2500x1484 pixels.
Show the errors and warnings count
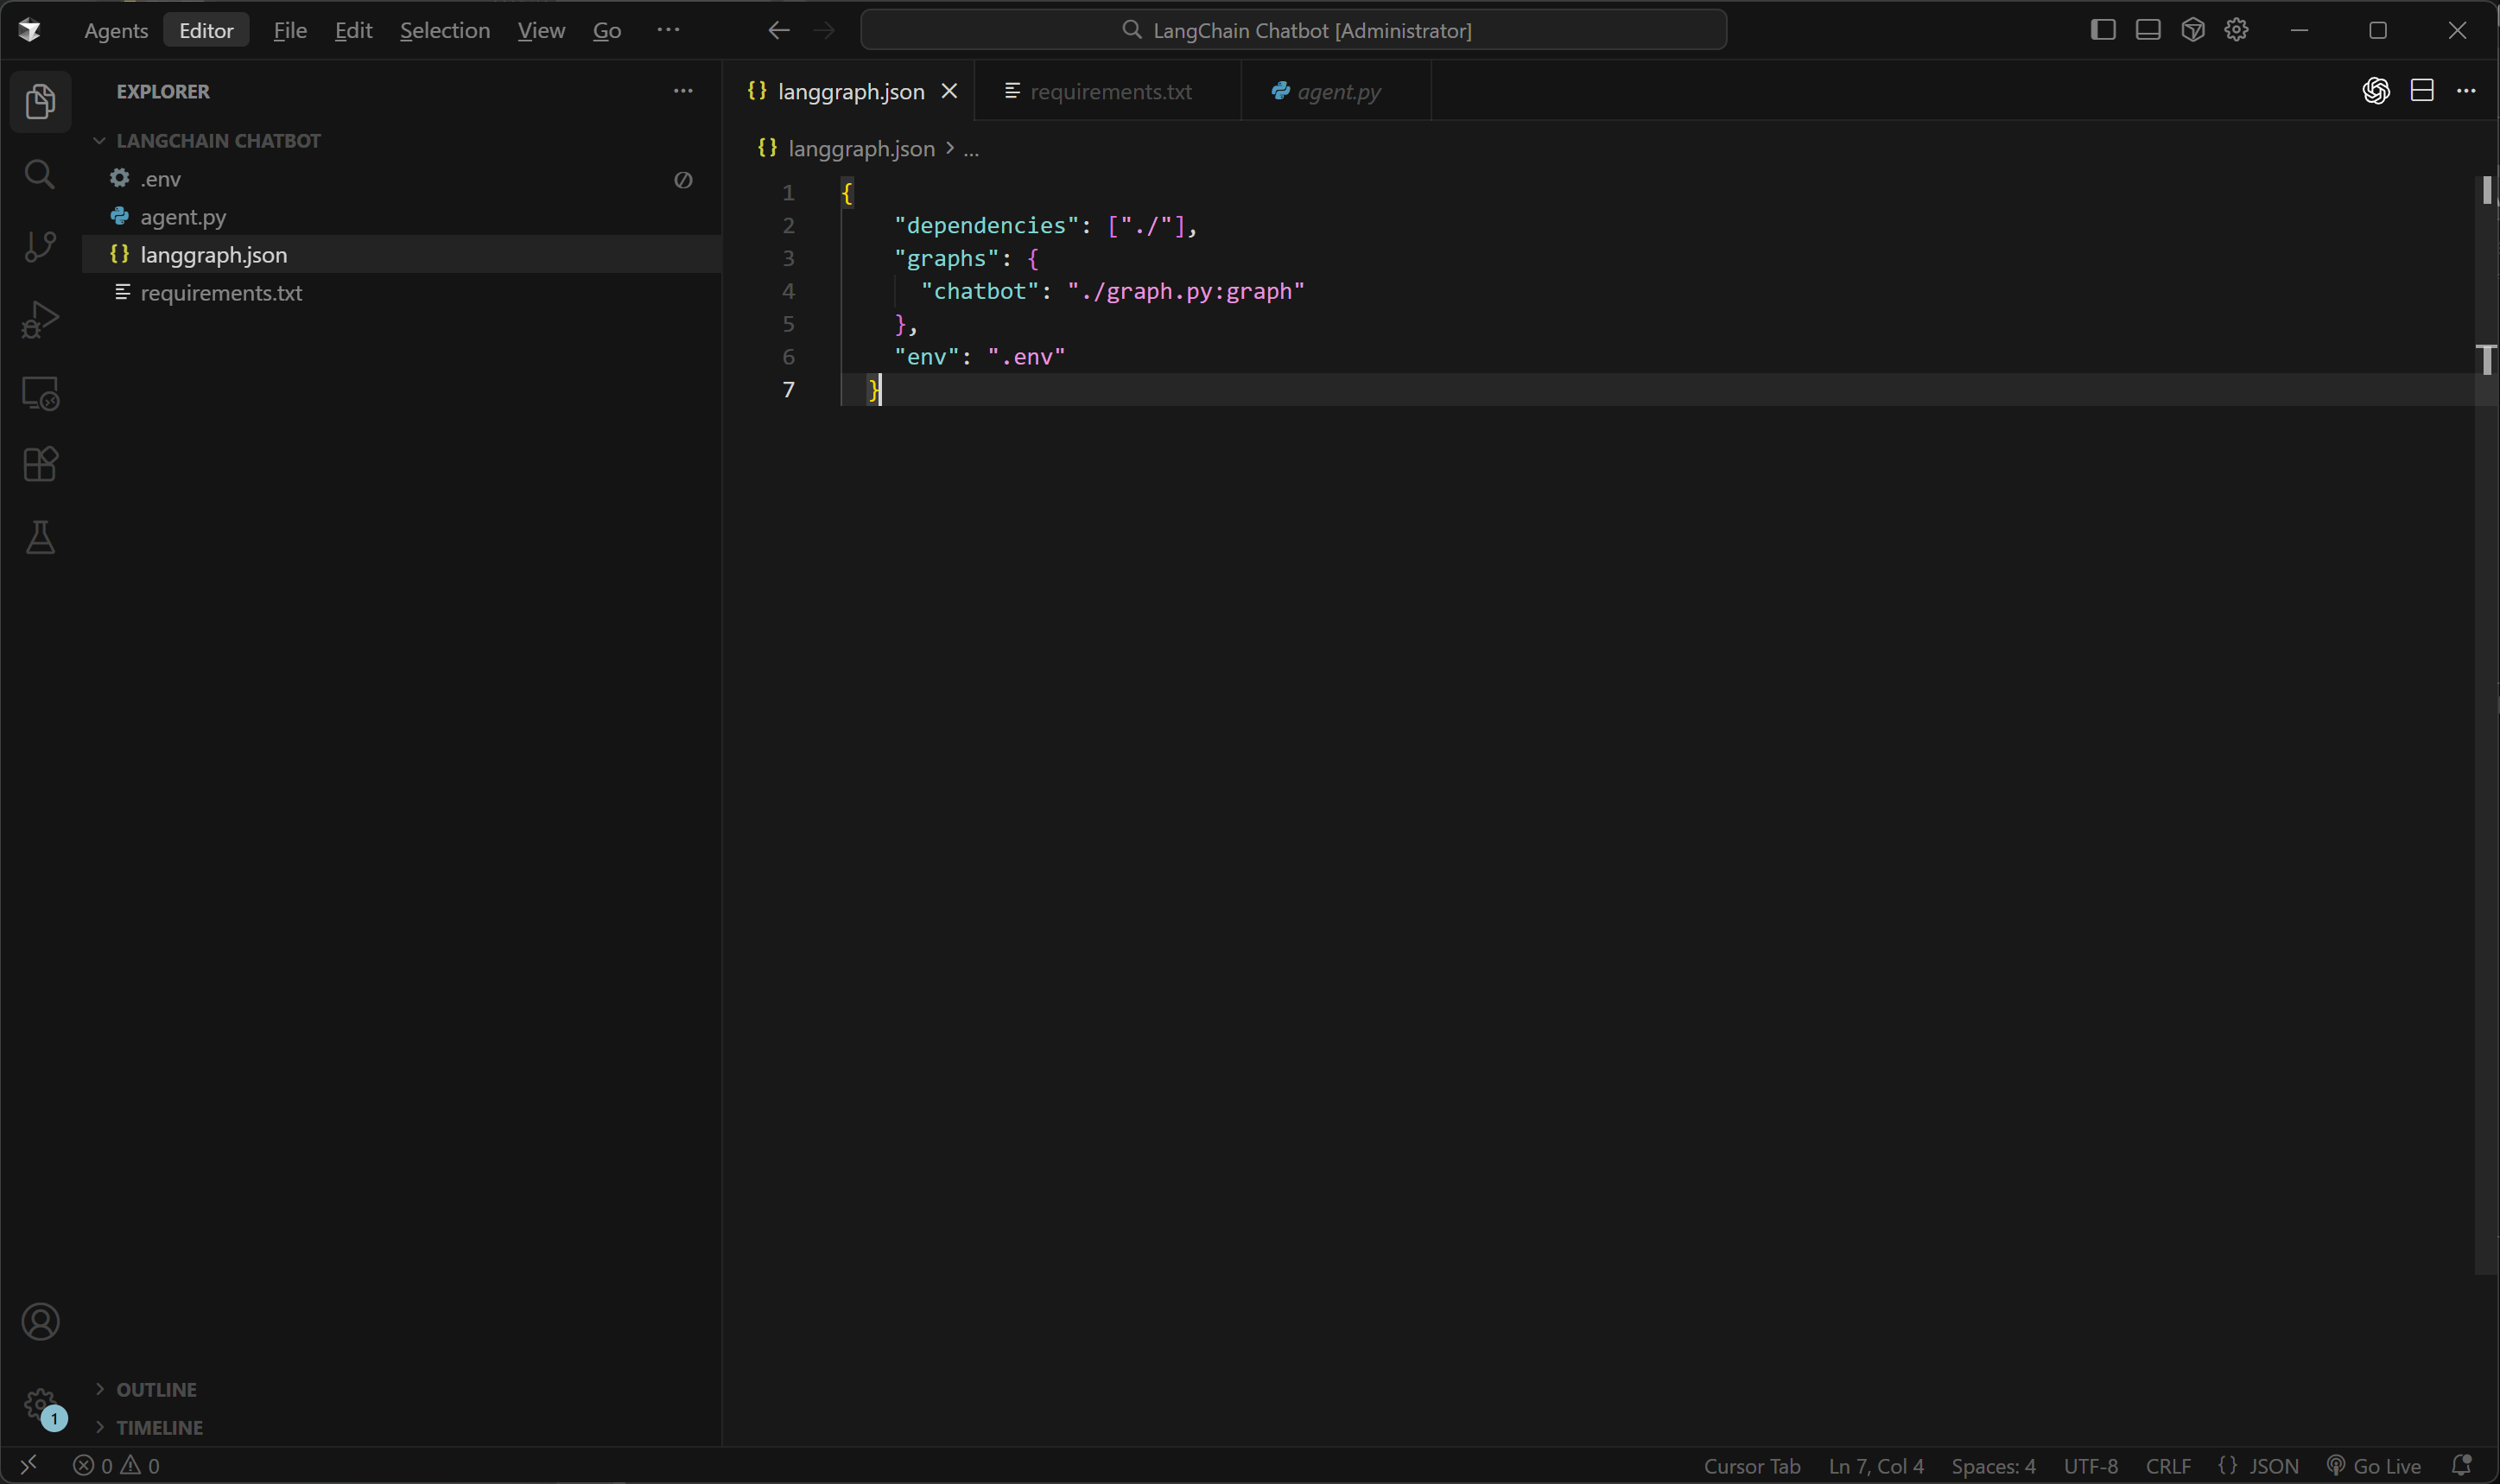pyautogui.click(x=116, y=1465)
